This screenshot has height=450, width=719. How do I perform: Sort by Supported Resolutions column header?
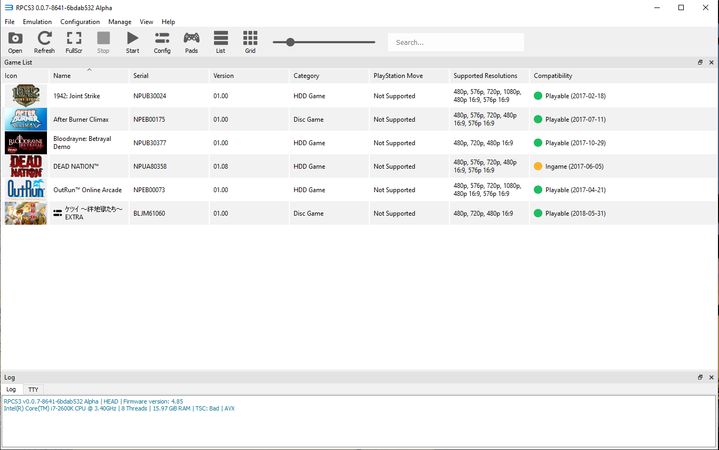(x=489, y=76)
